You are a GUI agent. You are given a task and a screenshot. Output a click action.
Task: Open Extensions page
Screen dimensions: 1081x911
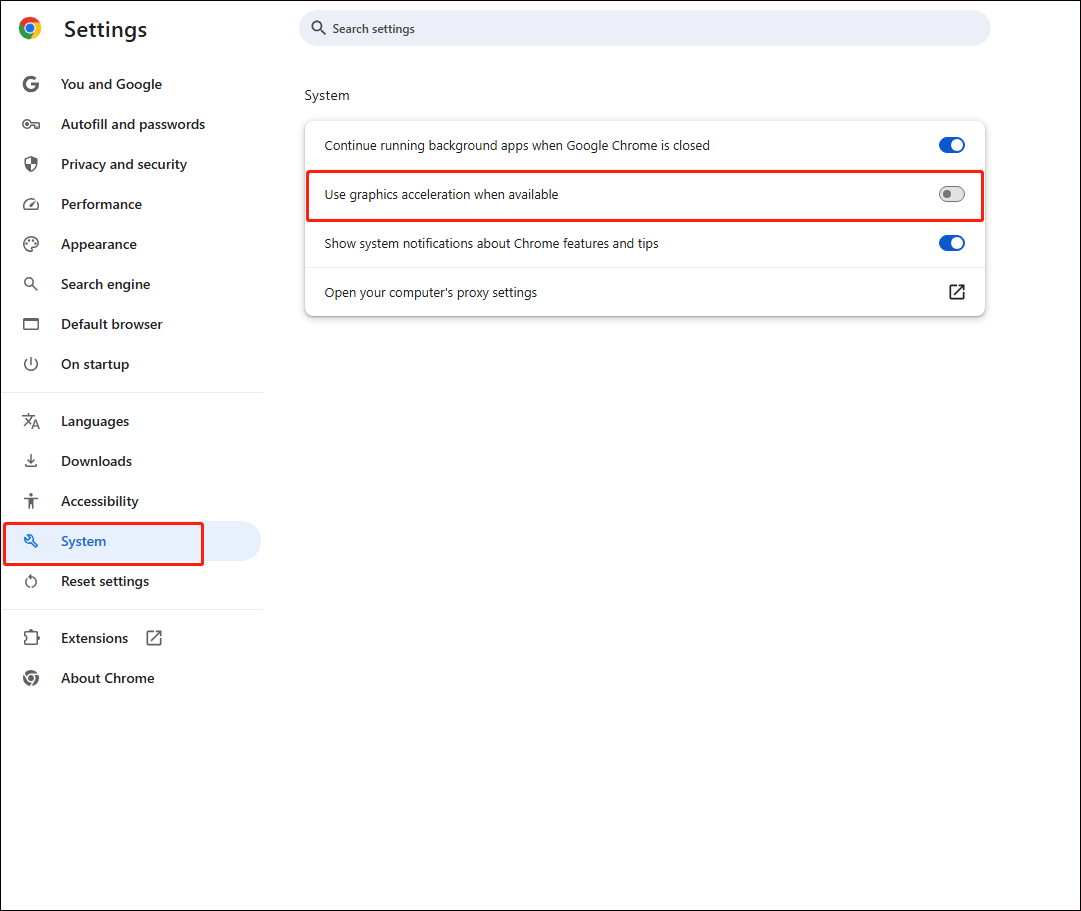[94, 638]
